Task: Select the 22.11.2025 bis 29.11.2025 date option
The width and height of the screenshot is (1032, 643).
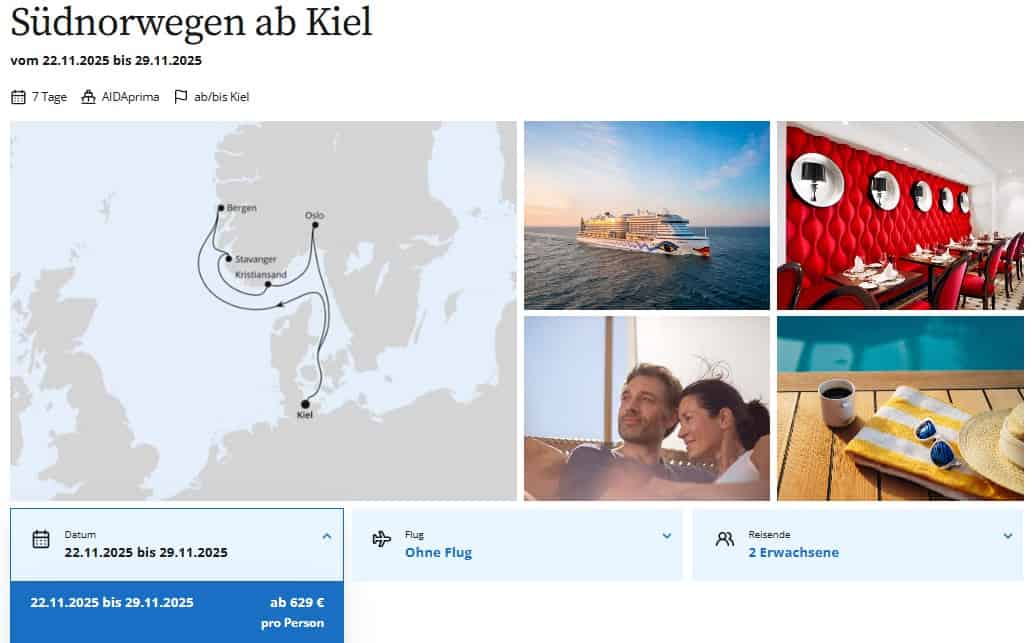Action: 112,602
